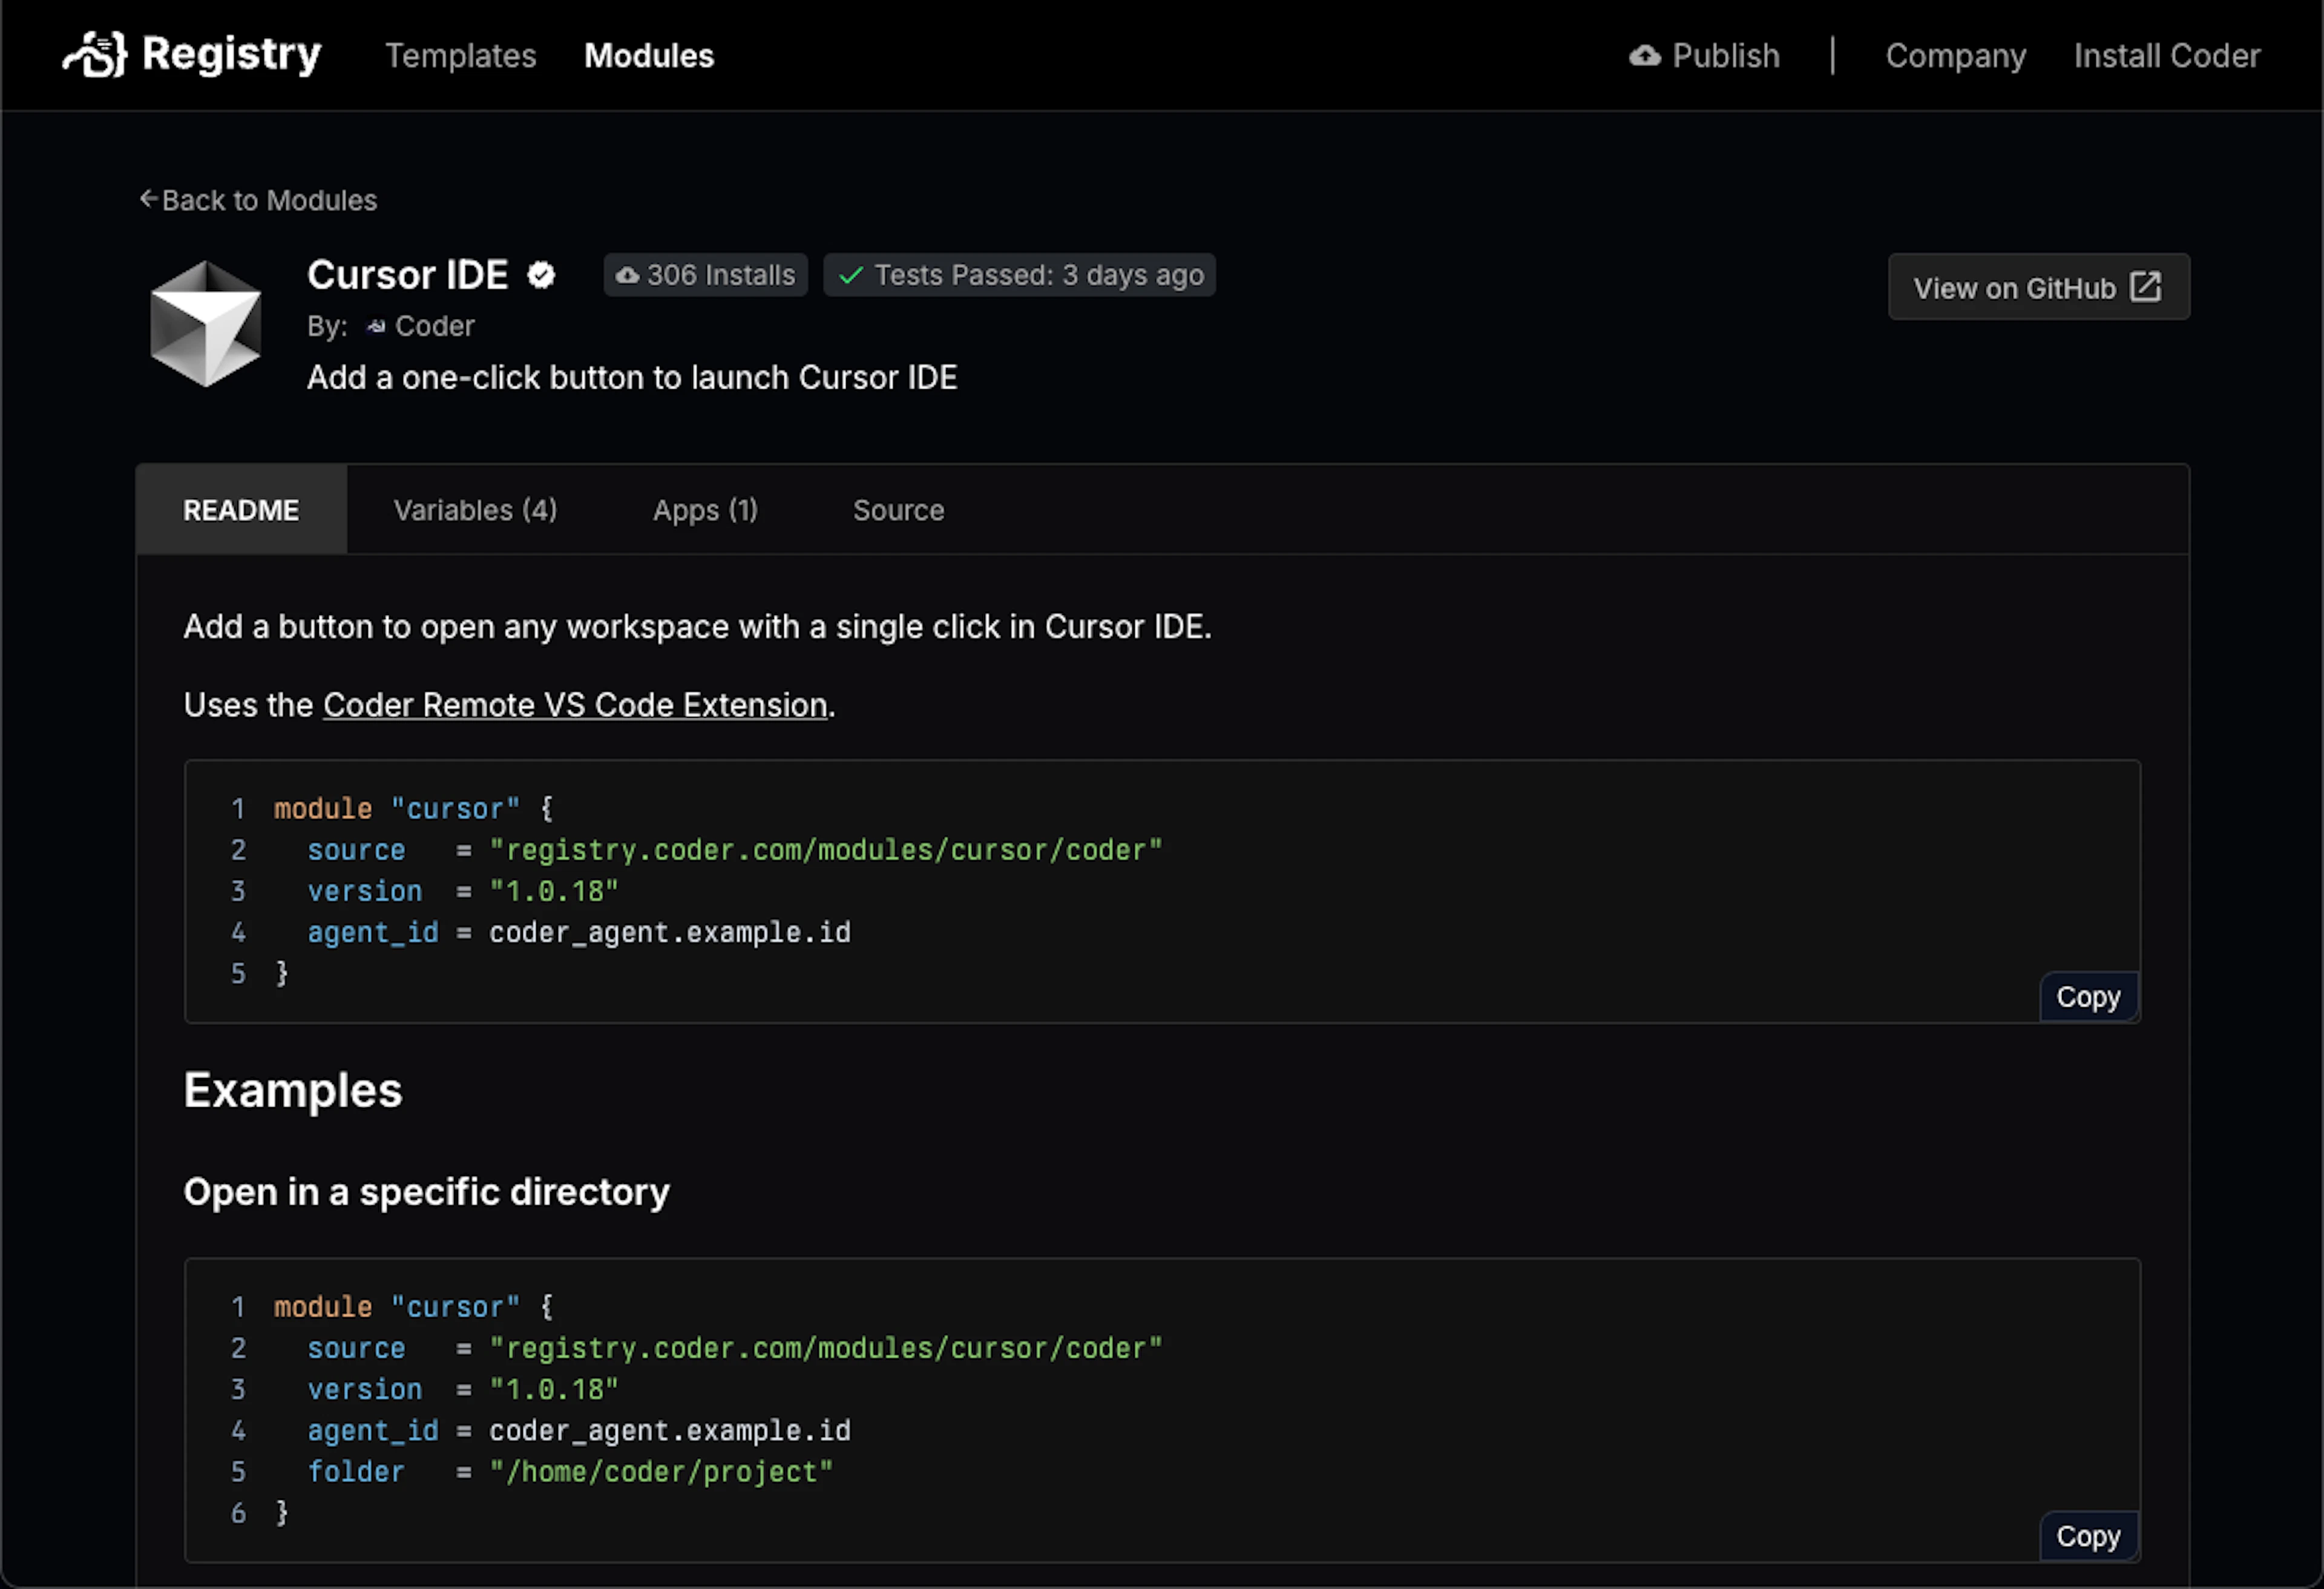Click the green checkmark in Tests Passed badge

[x=851, y=275]
